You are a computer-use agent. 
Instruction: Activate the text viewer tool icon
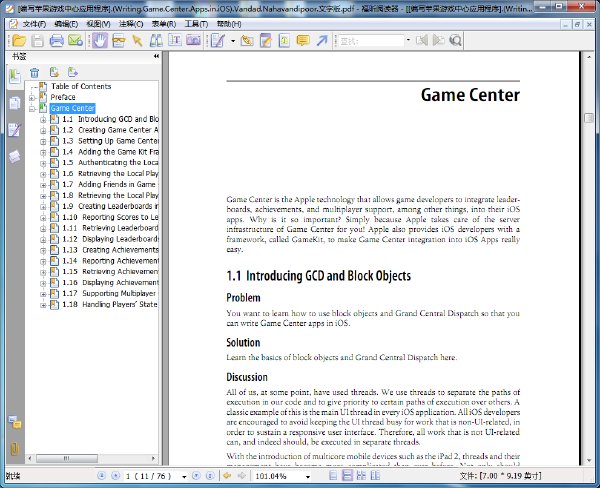[x=174, y=40]
